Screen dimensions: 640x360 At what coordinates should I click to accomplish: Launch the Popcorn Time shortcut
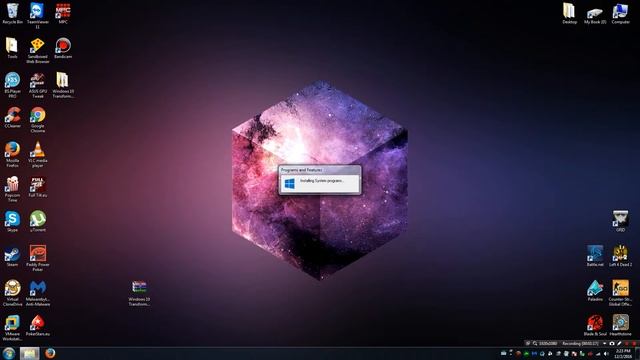(12, 189)
